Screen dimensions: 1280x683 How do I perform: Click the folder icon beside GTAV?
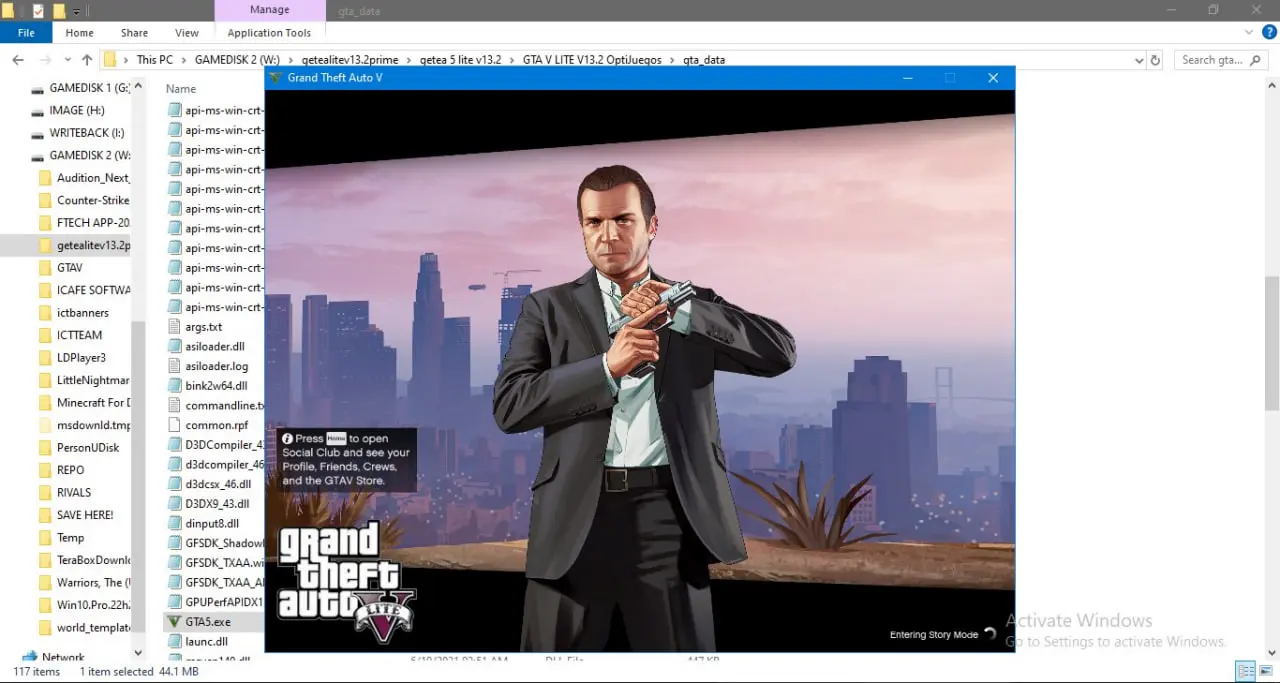44,268
